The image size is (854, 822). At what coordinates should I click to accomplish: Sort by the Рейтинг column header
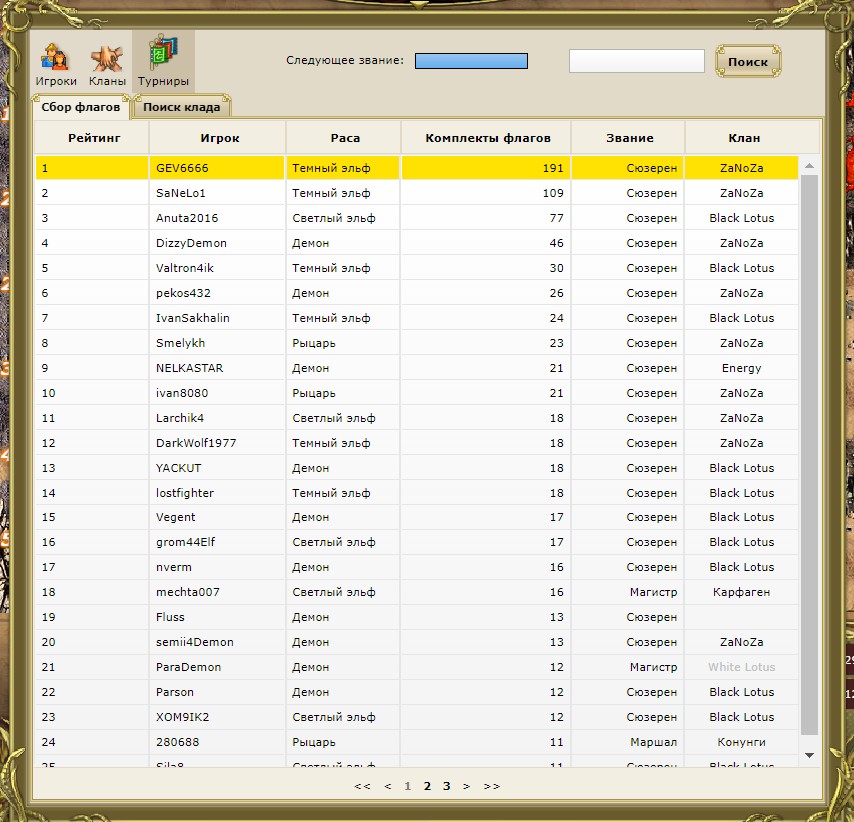coord(92,138)
